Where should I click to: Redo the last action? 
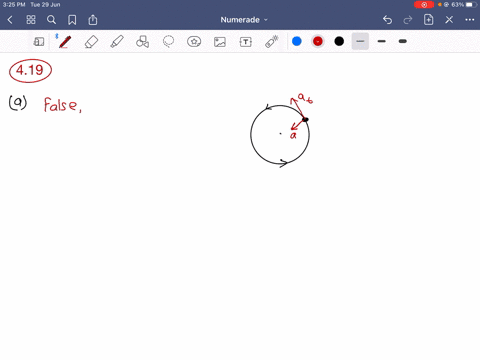408,20
